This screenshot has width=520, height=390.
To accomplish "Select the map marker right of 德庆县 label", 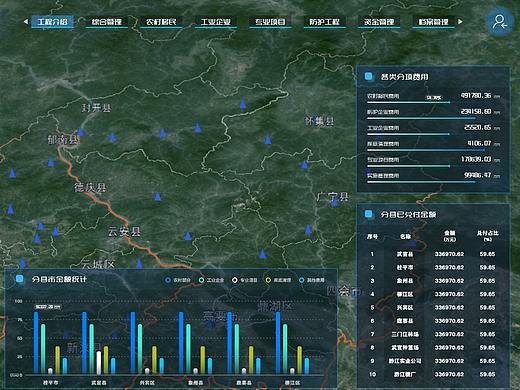I will coord(157,196).
